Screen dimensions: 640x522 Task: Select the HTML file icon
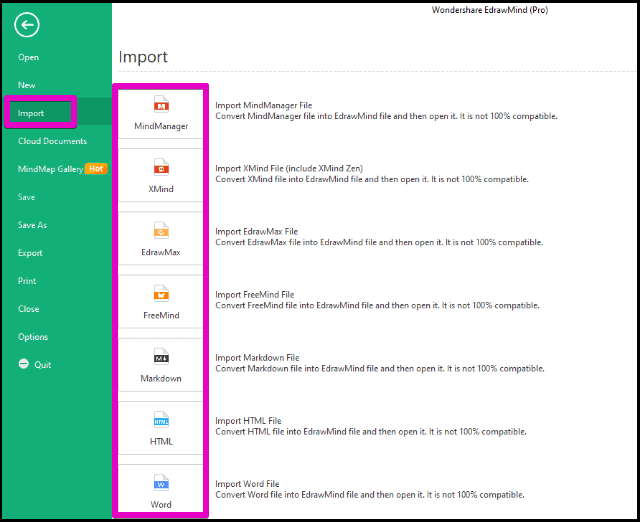(x=161, y=420)
